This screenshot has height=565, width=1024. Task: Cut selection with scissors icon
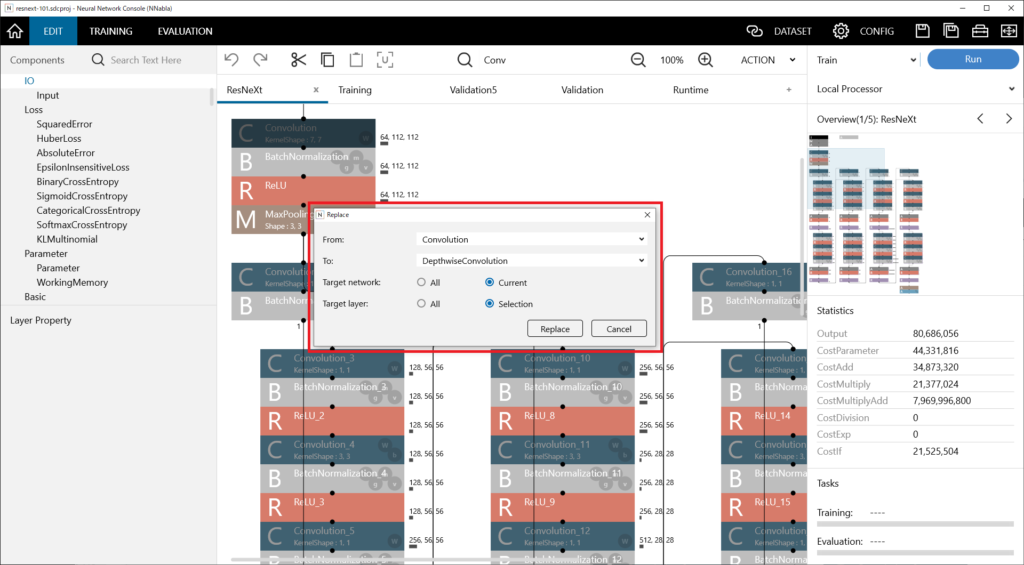pyautogui.click(x=298, y=59)
